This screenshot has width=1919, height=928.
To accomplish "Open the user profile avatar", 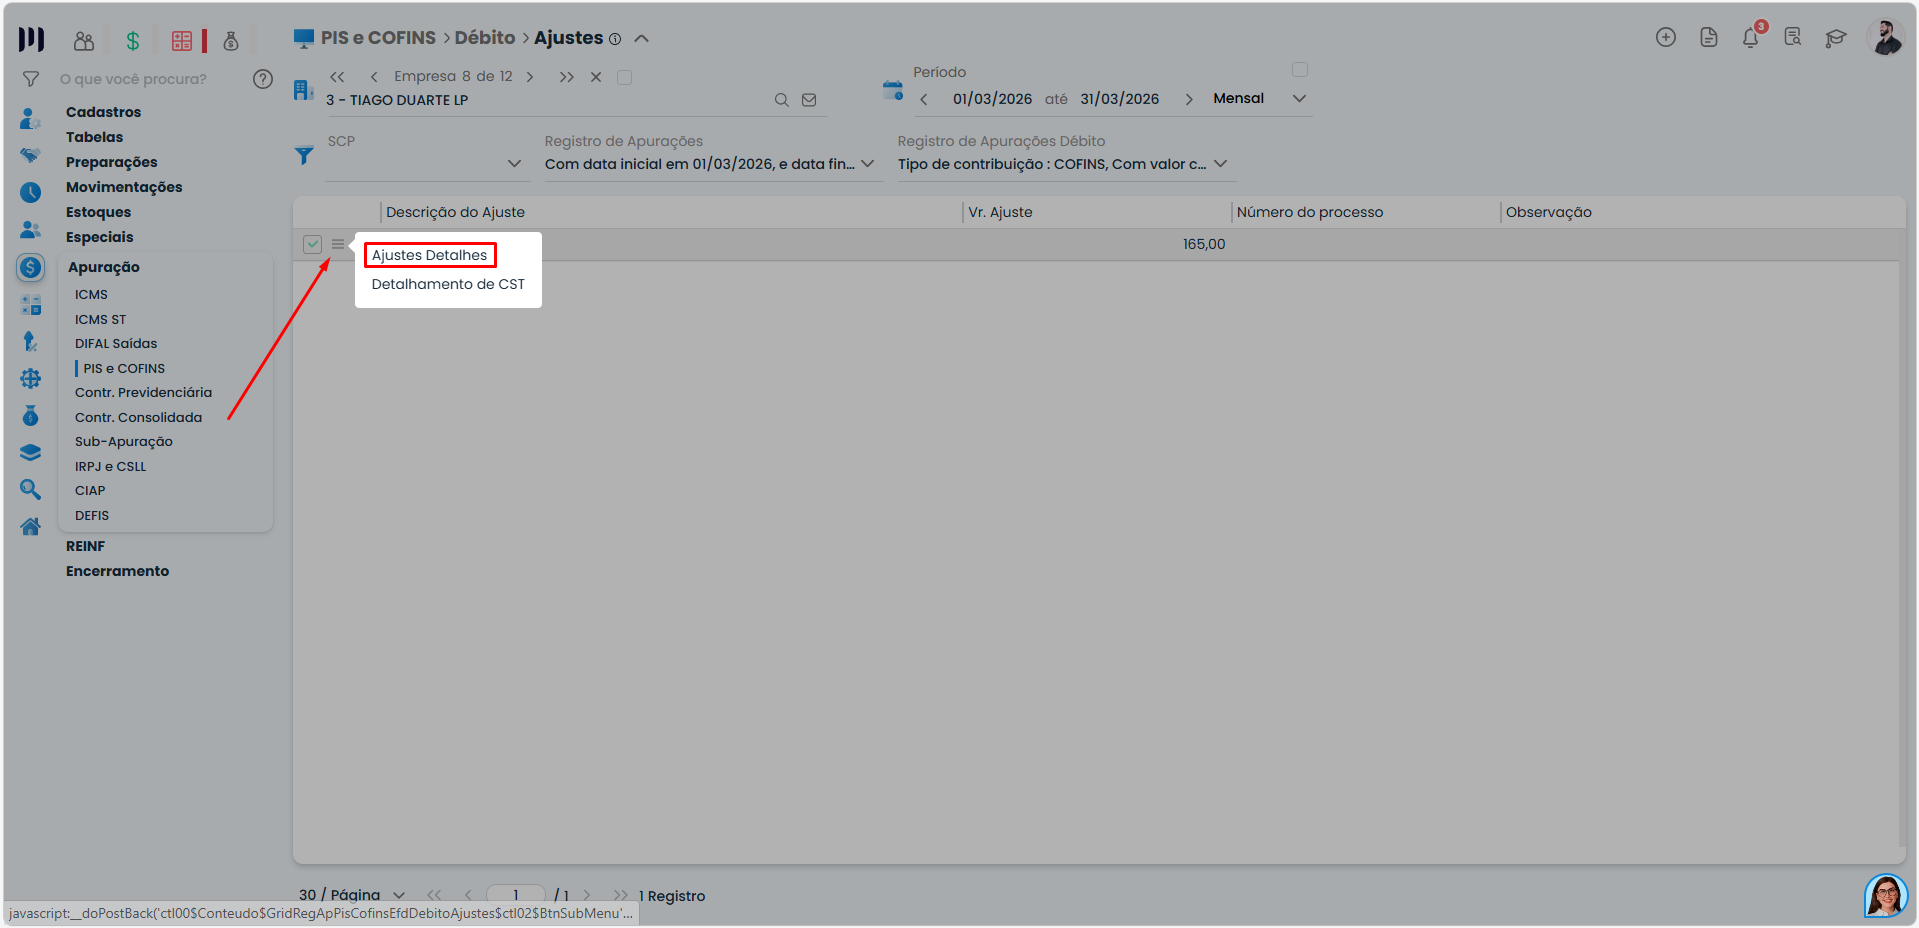I will tap(1886, 38).
